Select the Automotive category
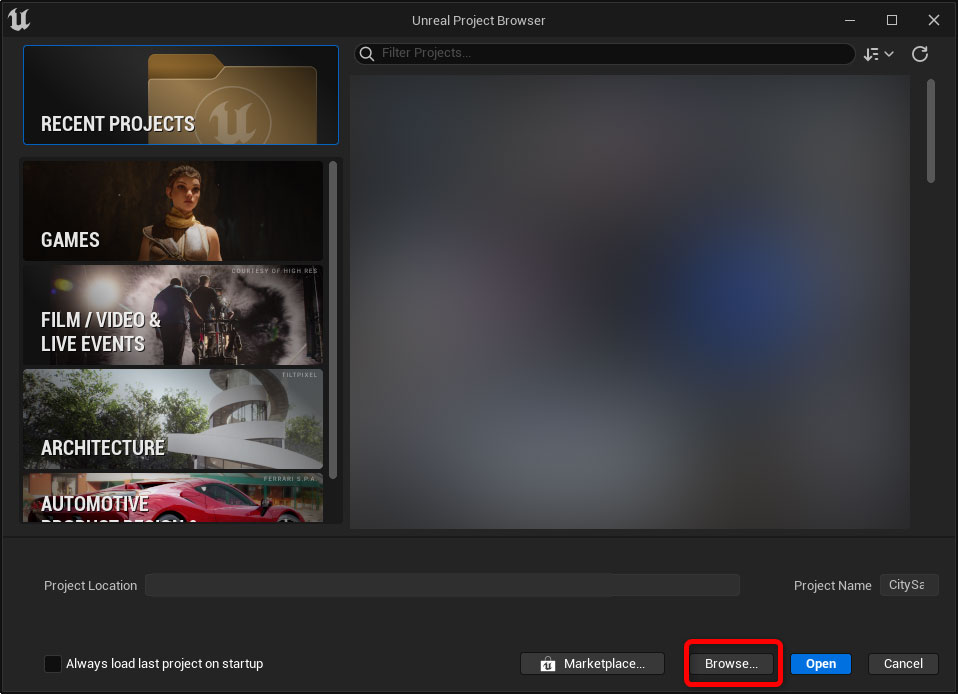This screenshot has width=958, height=694. [173, 498]
